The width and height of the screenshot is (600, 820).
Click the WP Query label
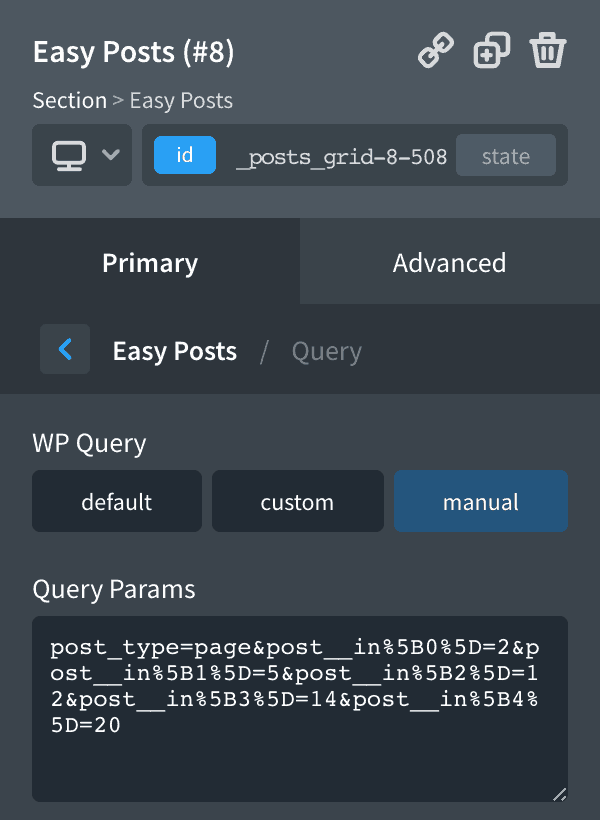pyautogui.click(x=89, y=443)
